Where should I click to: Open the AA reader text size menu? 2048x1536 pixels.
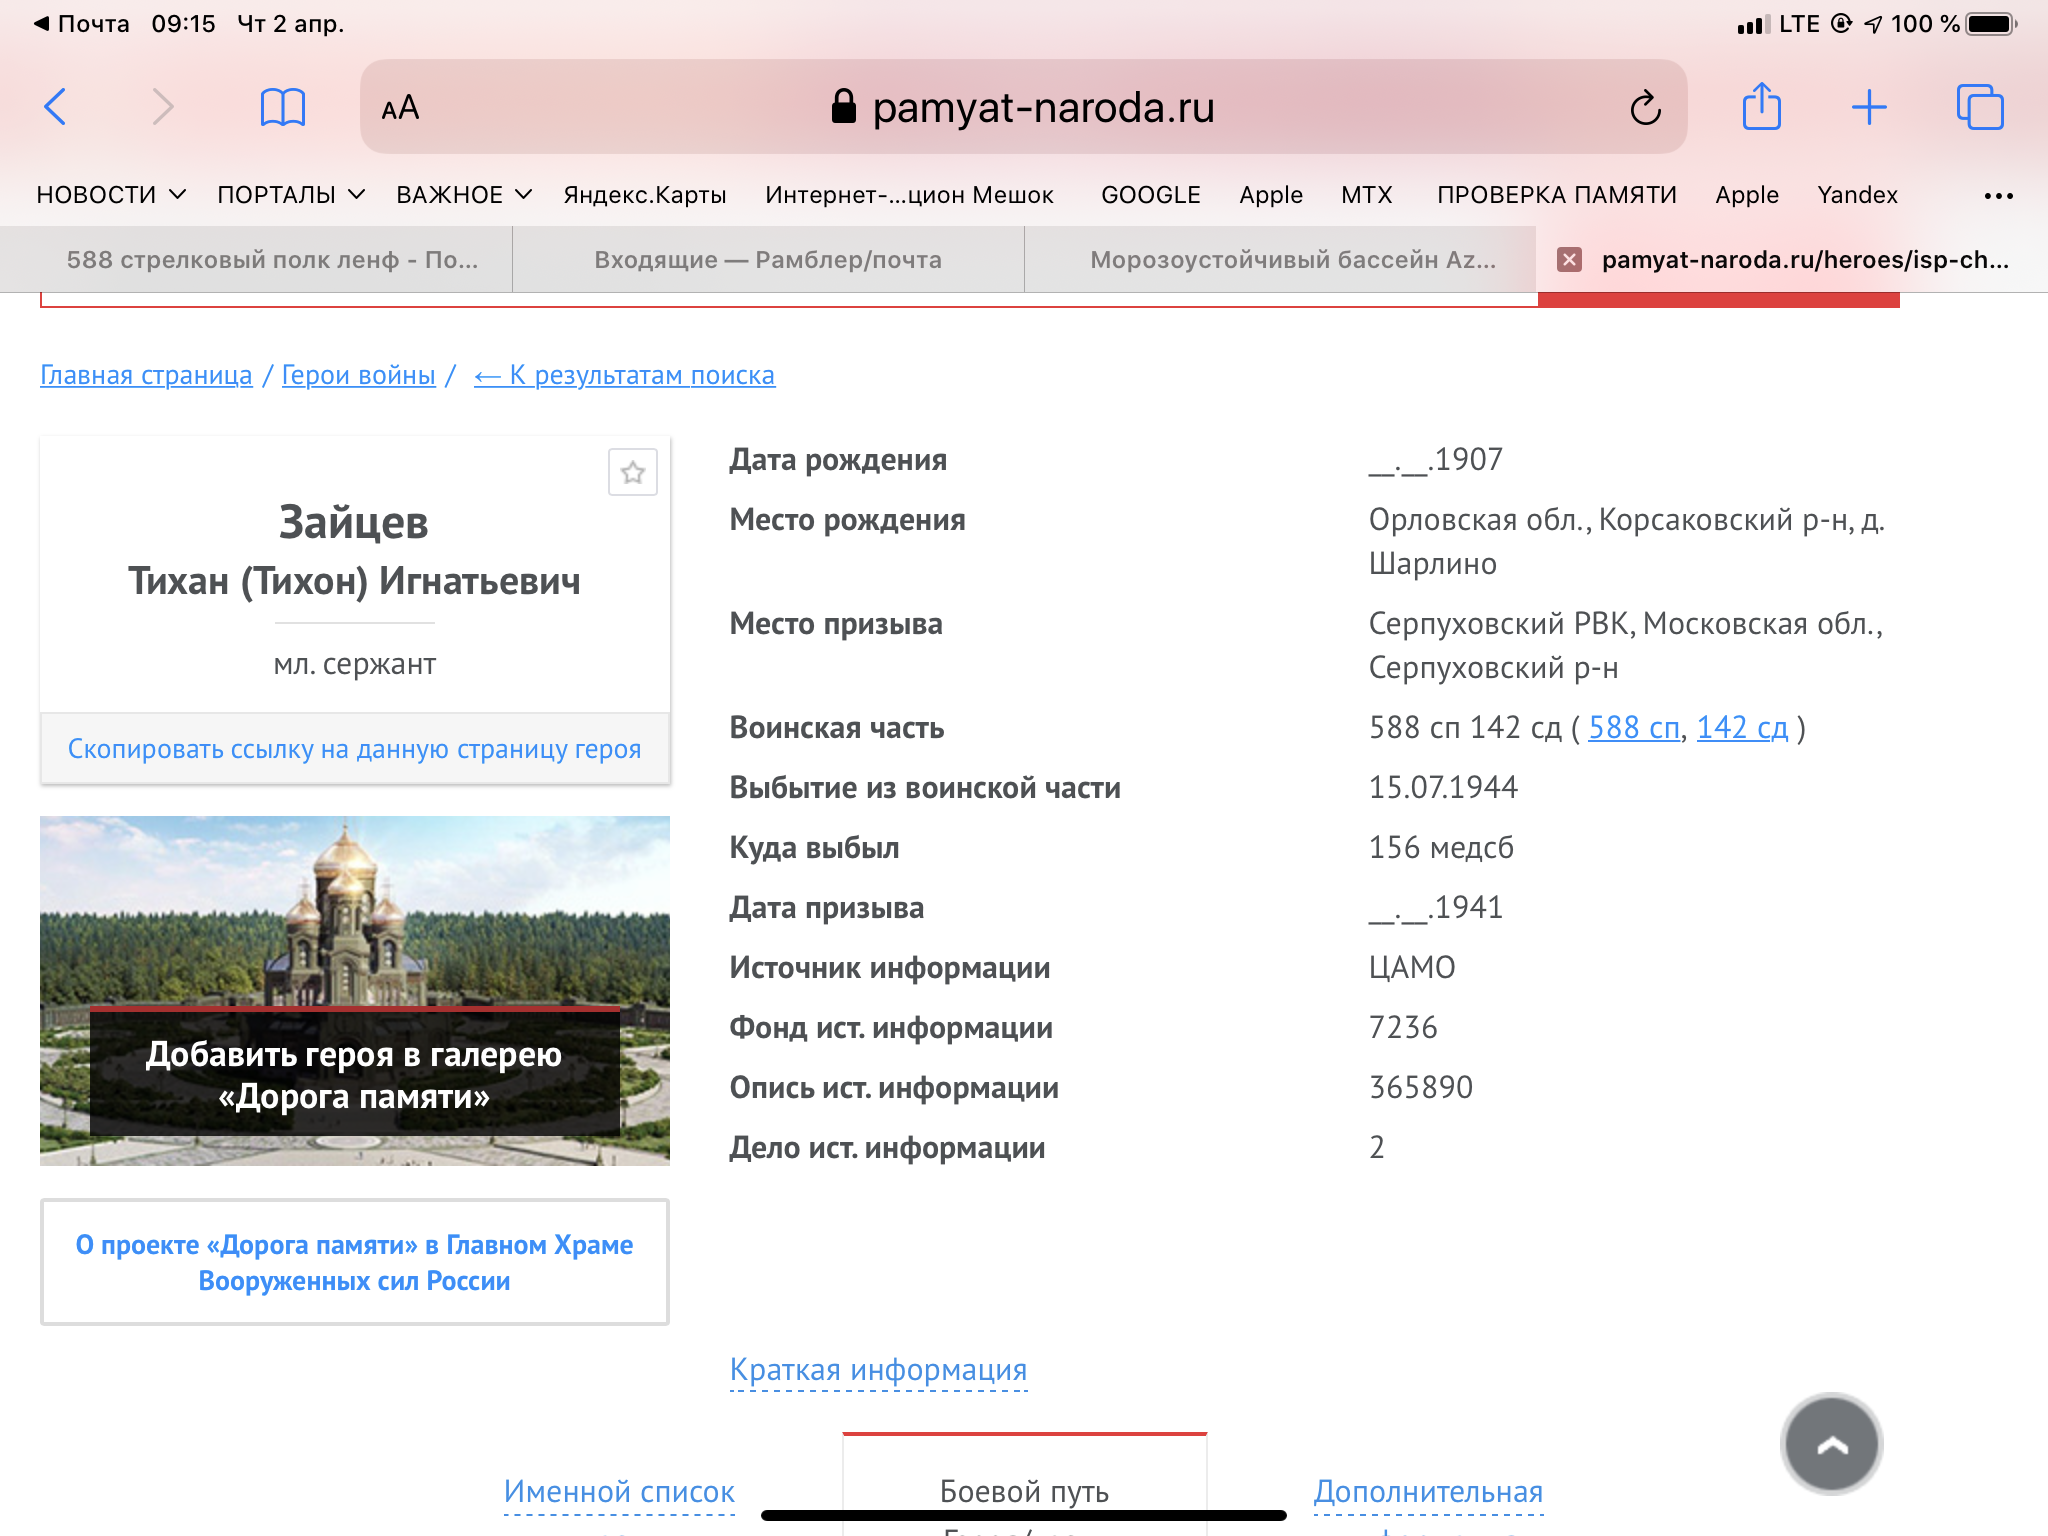tap(400, 108)
